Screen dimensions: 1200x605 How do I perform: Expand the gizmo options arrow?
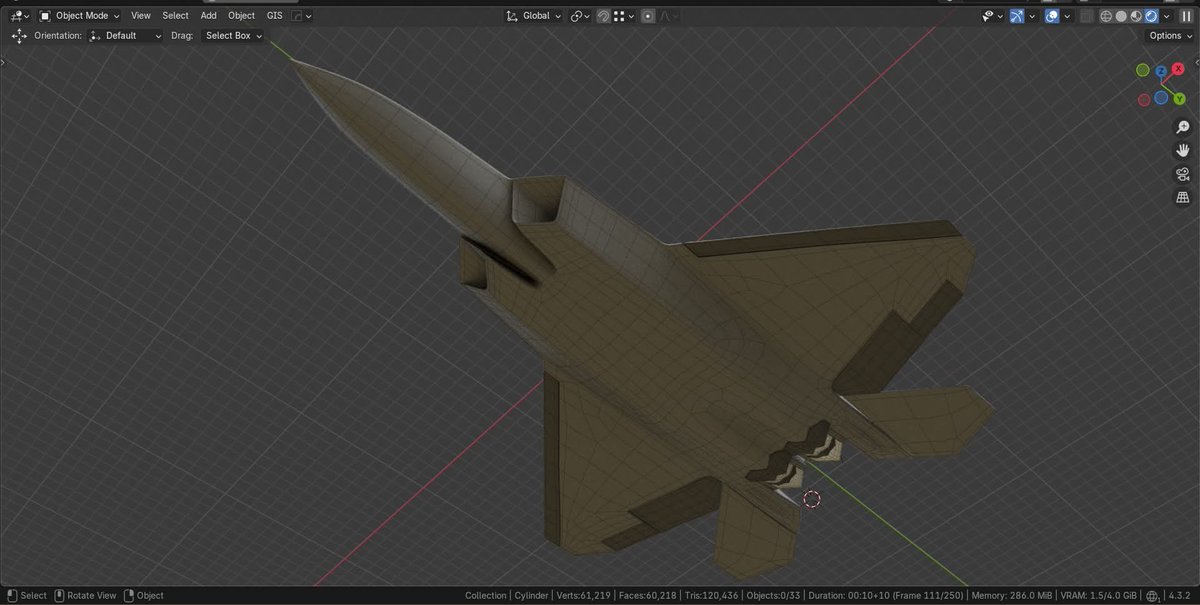1032,16
